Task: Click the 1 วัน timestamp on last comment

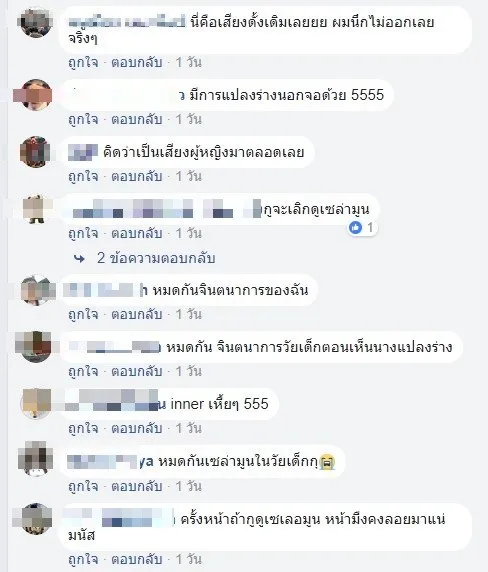Action: coord(189,559)
